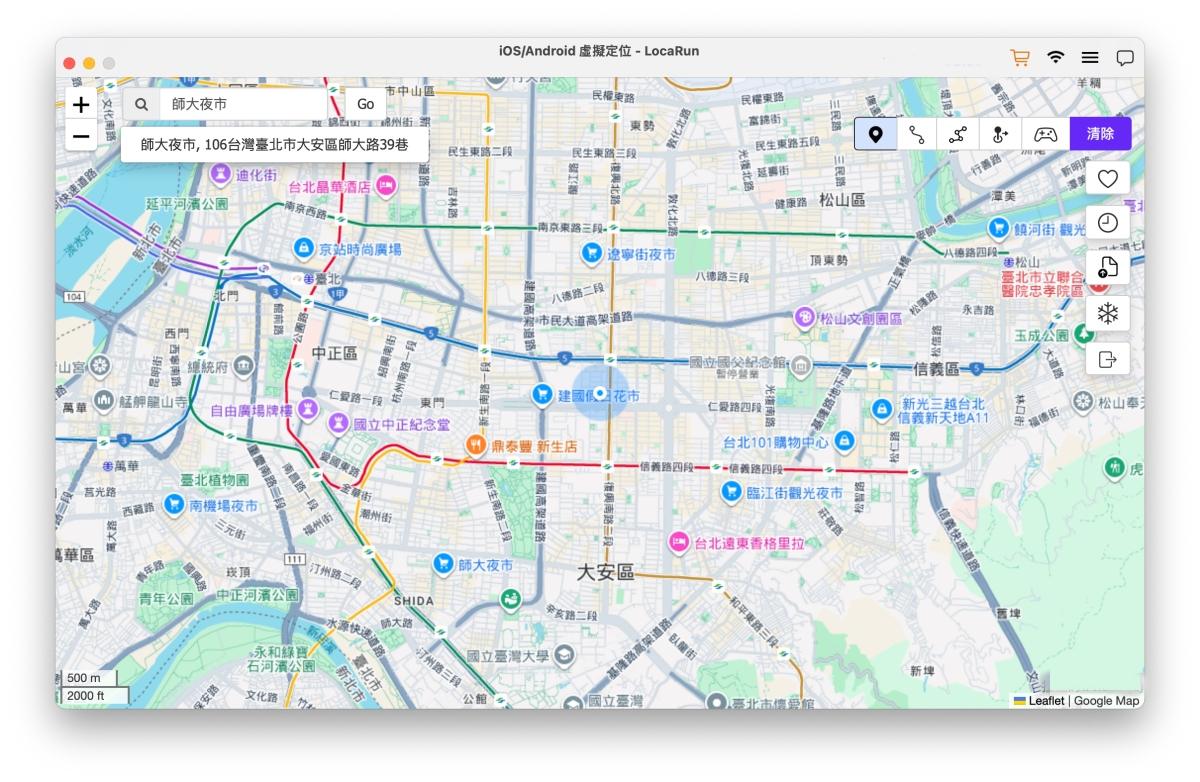This screenshot has height=782, width=1200.
Task: Click the 大安區 district label
Action: point(607,571)
